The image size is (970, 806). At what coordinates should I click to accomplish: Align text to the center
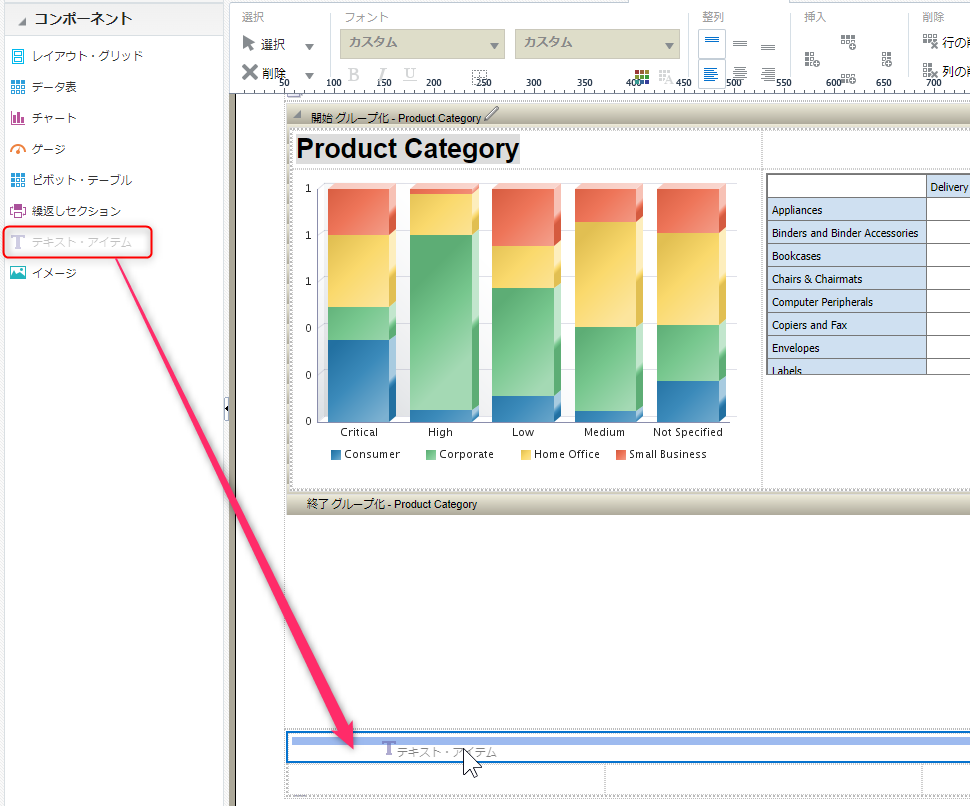[740, 74]
